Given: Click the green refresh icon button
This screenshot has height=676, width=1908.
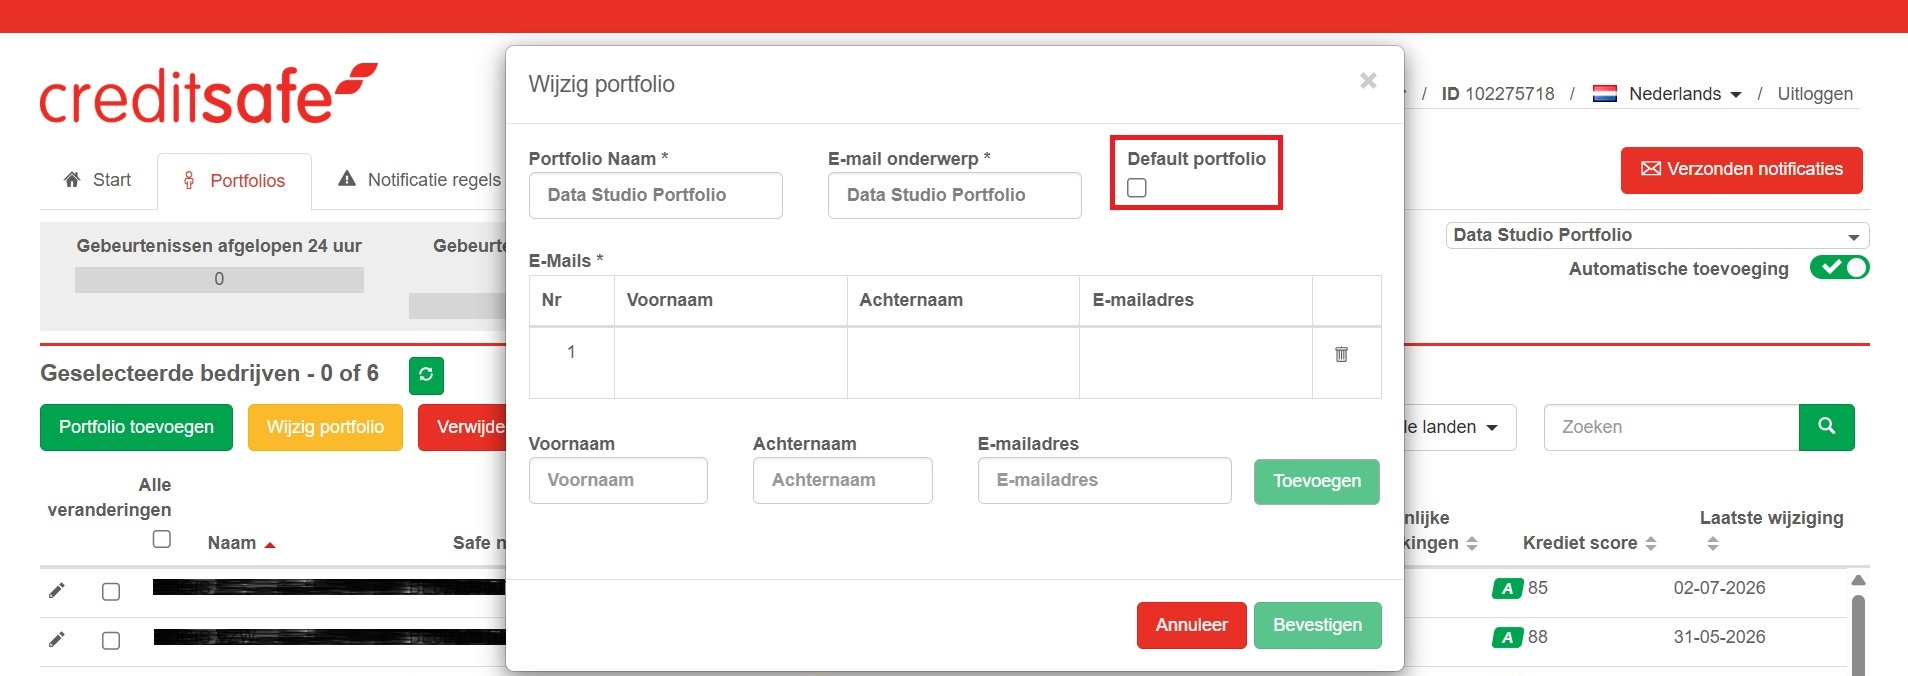Looking at the screenshot, I should pyautogui.click(x=426, y=375).
